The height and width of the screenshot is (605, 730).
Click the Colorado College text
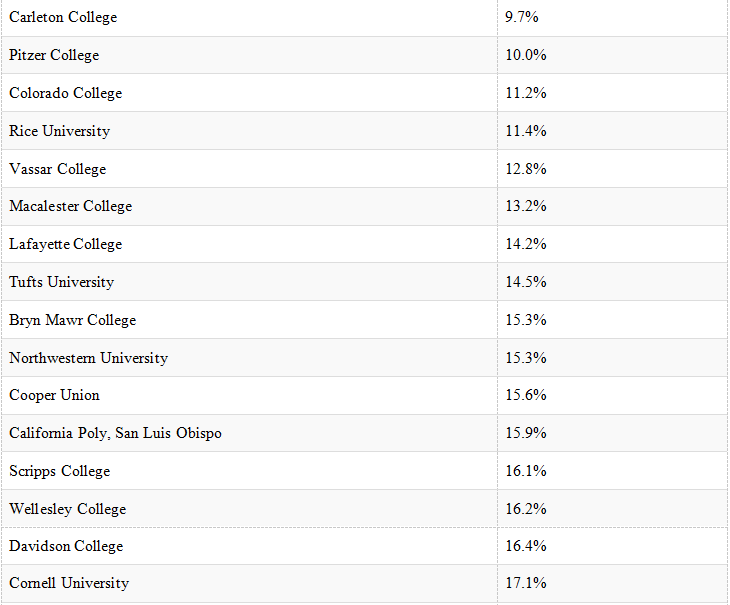66,93
